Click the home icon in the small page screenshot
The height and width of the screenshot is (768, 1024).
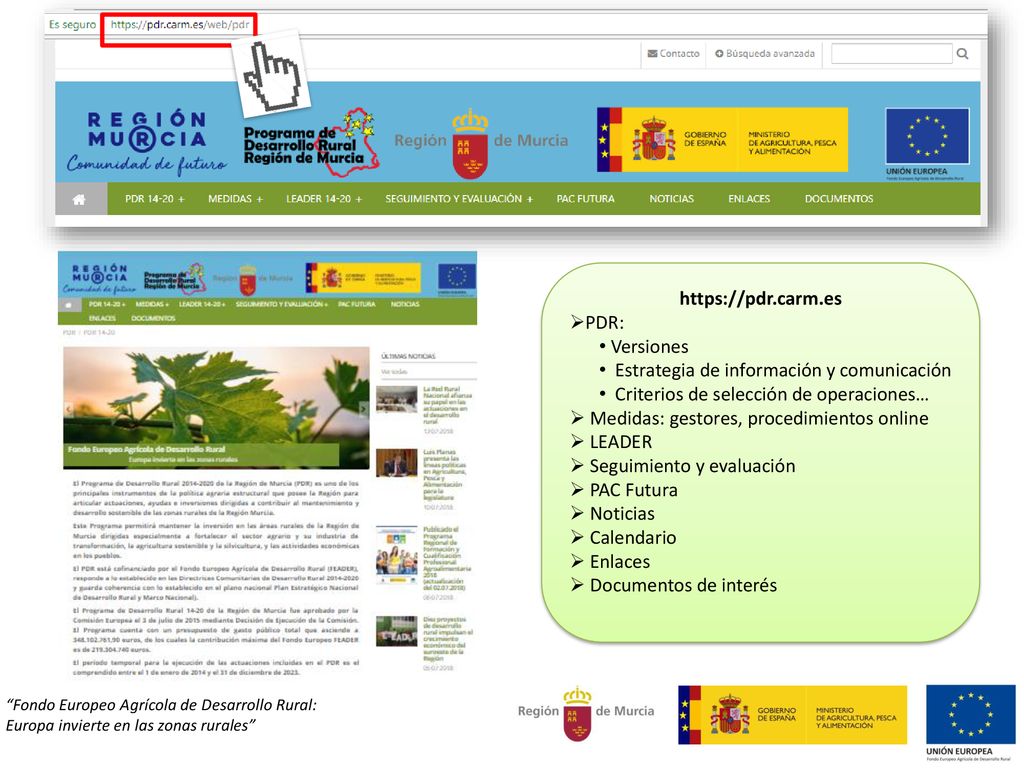coord(69,305)
